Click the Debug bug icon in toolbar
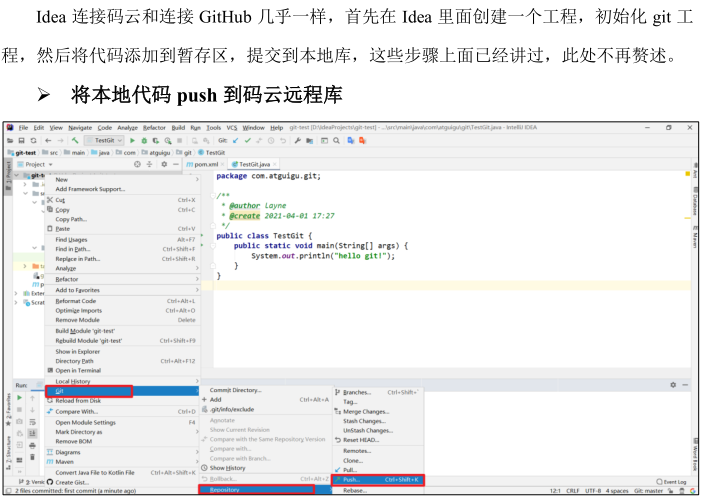Image resolution: width=702 pixels, height=499 pixels. coord(144,141)
